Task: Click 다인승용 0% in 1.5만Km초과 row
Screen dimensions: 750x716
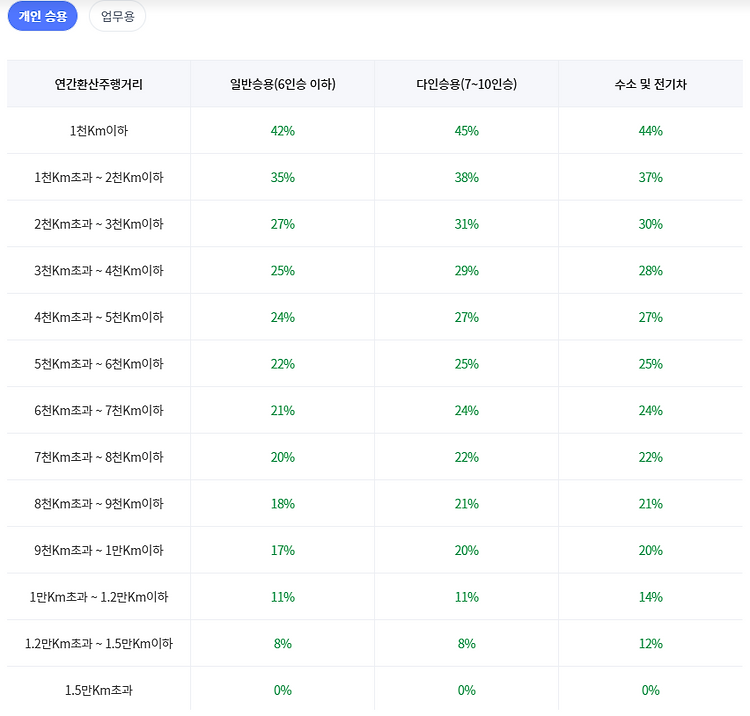Action: tap(466, 690)
